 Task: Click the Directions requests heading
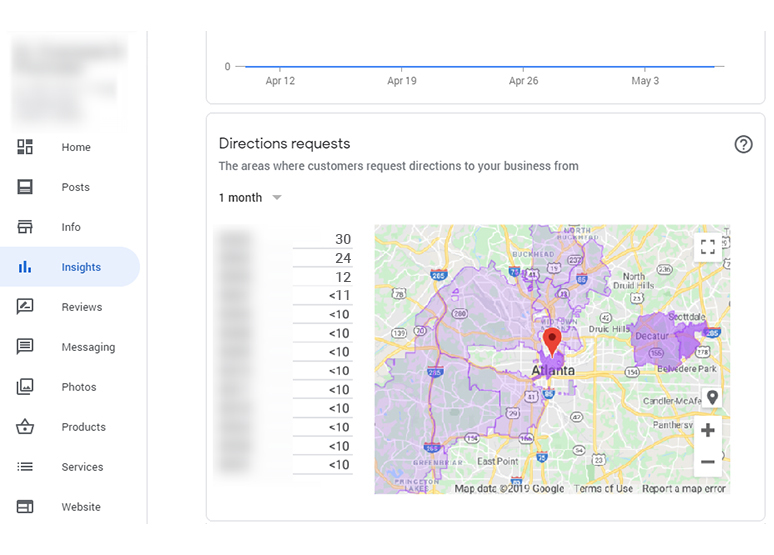coord(284,144)
